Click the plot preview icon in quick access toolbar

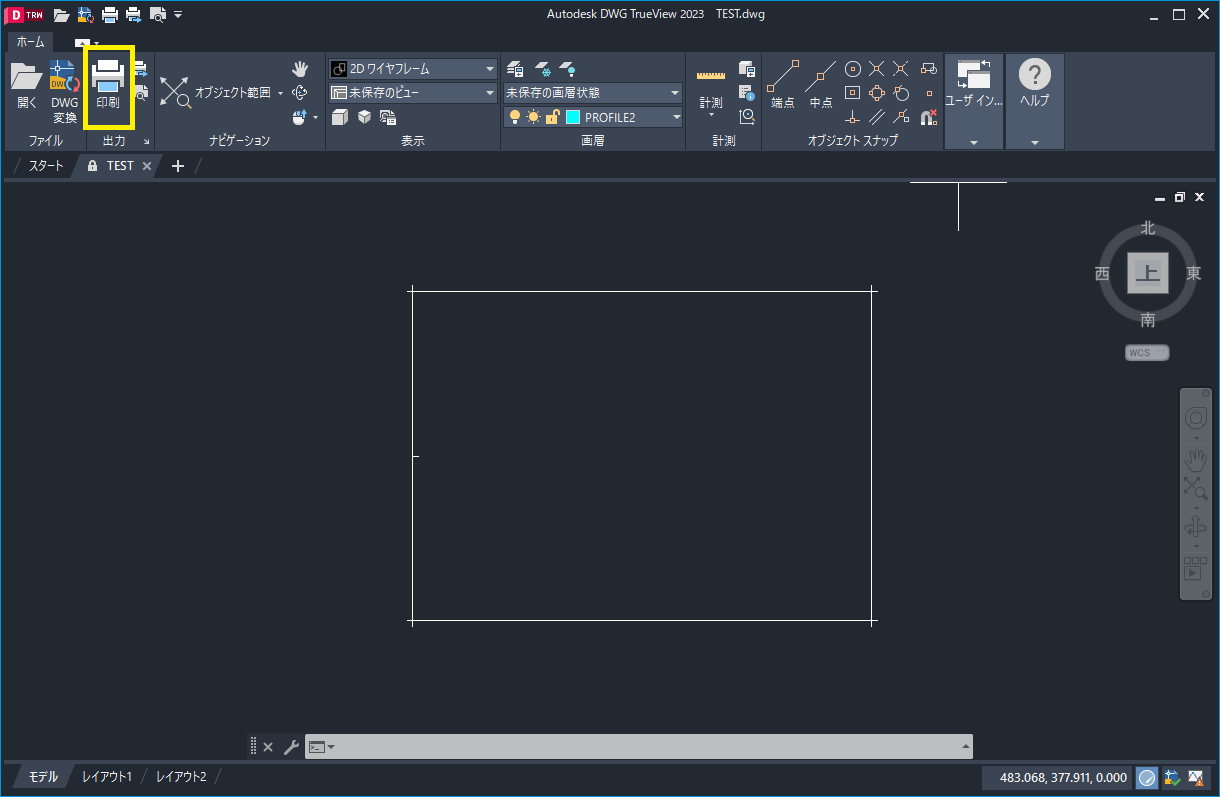[x=157, y=15]
